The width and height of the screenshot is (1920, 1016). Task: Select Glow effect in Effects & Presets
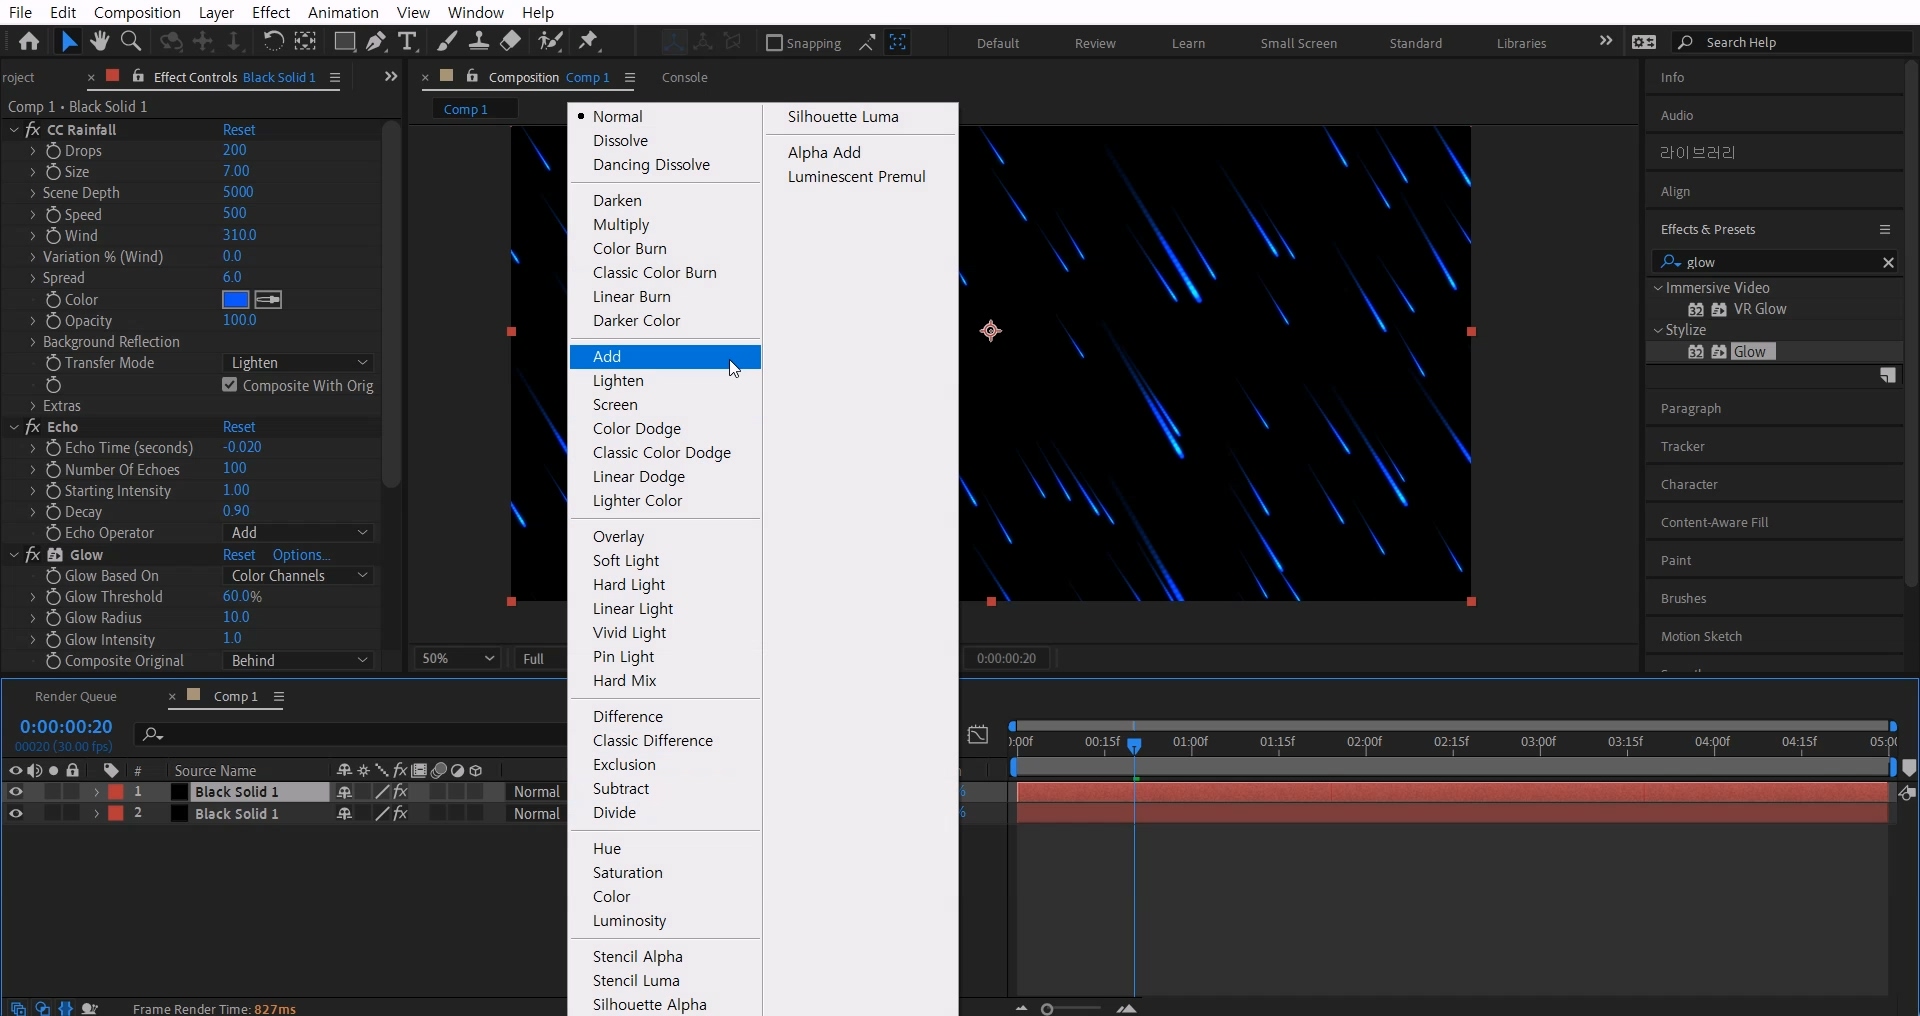(x=1753, y=352)
